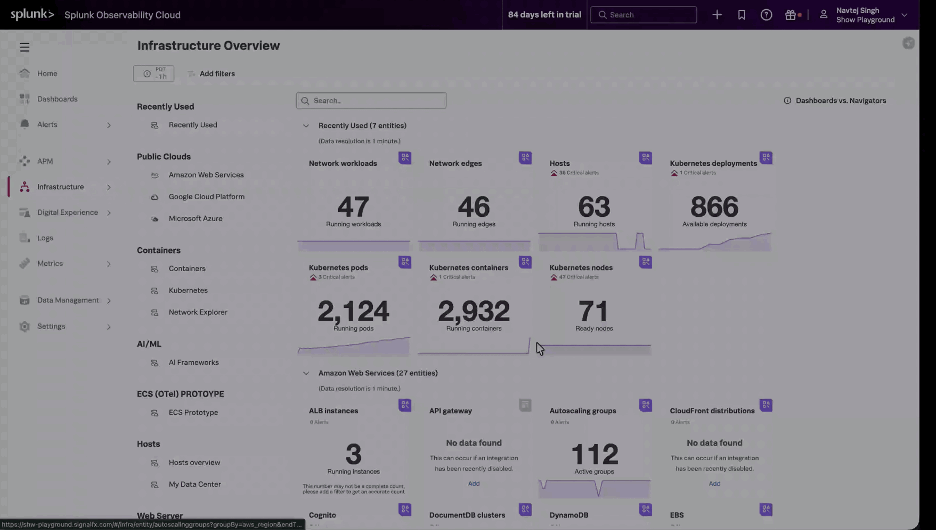This screenshot has width=936, height=530.
Task: Collapse the Amazon Web Services section
Action: coord(306,373)
